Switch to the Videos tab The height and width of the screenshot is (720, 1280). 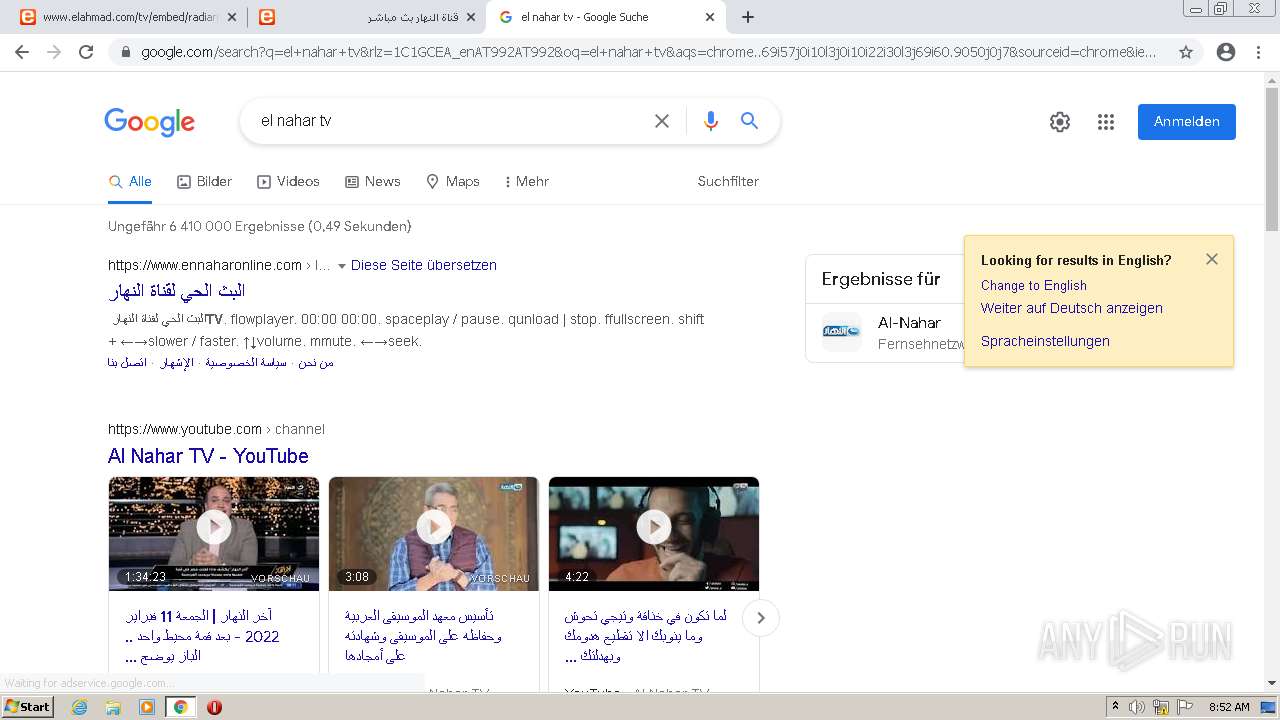coord(288,181)
